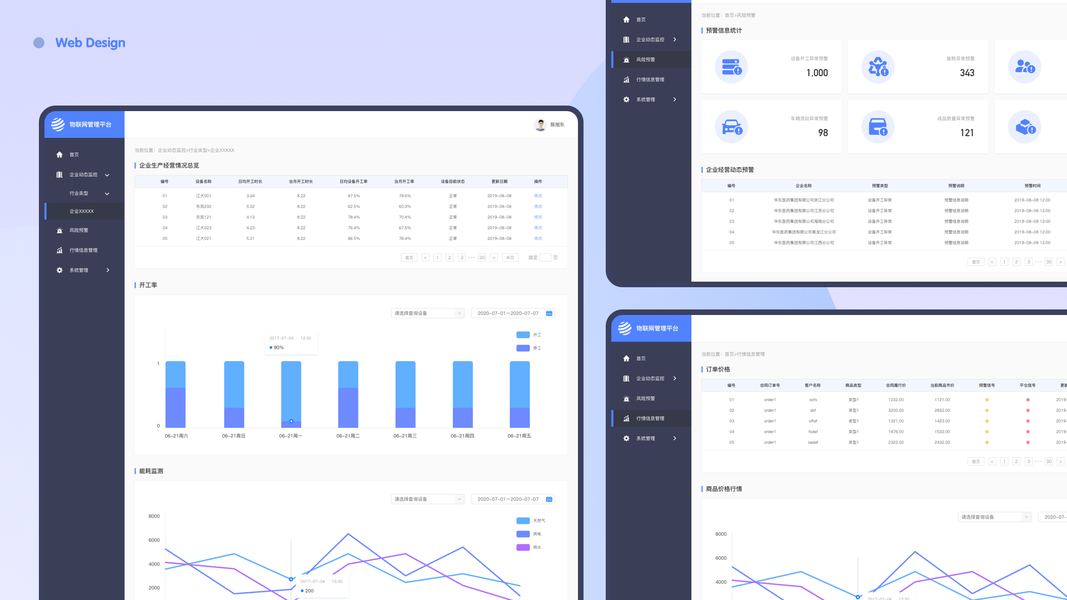Click row 04 company name in 企业经营动态预警 table
This screenshot has height=600, width=1067.
pos(804,232)
